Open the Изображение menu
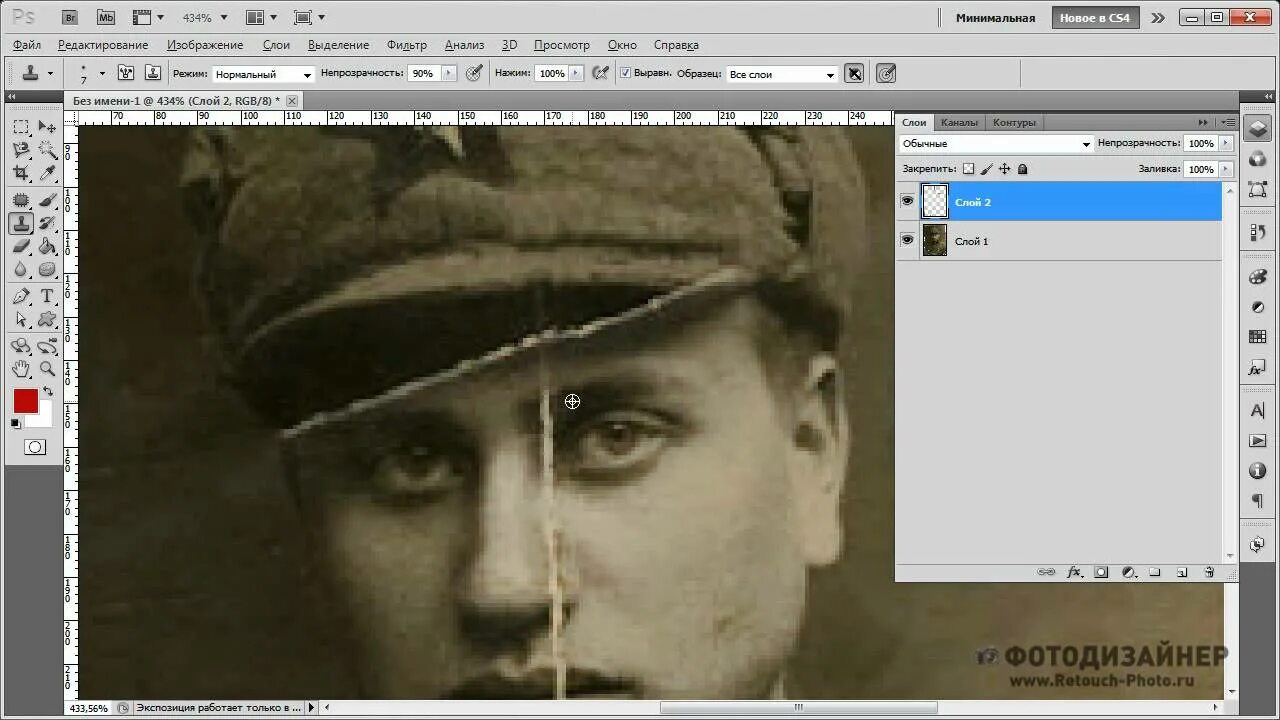The width and height of the screenshot is (1280, 720). pos(205,45)
